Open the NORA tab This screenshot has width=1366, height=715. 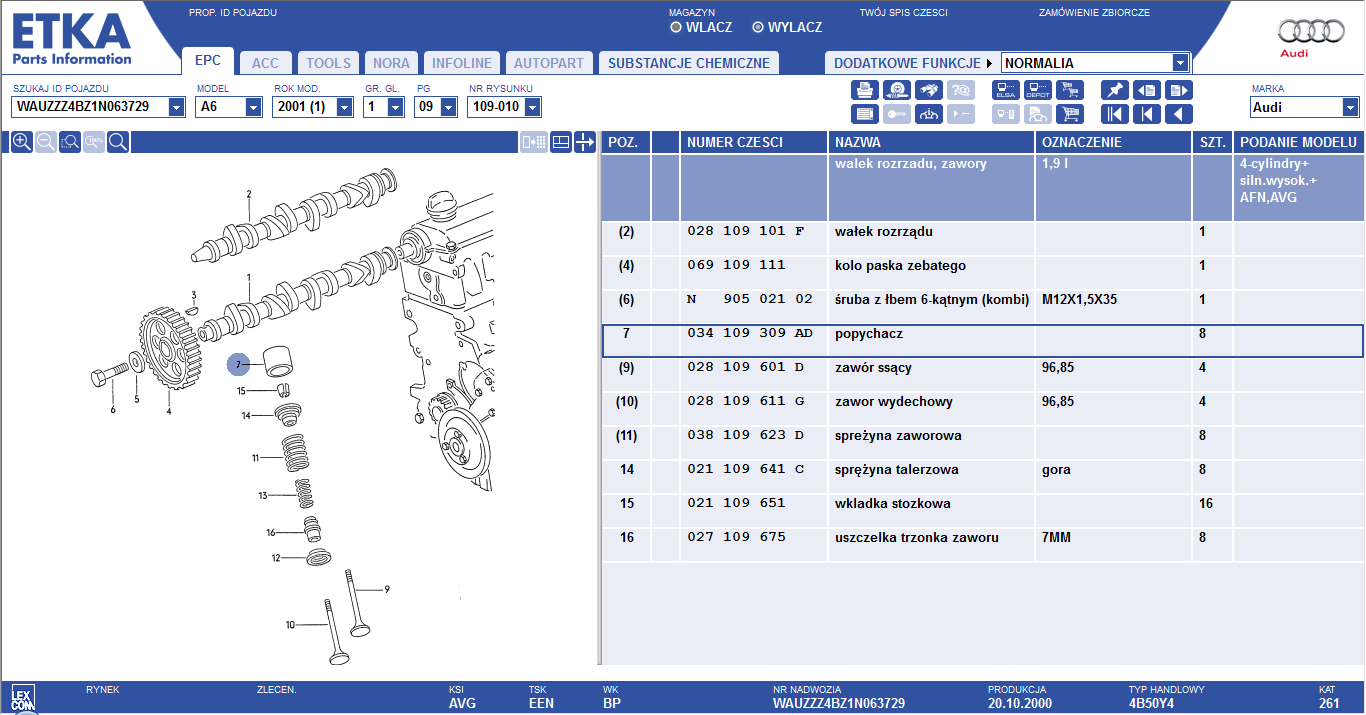[x=391, y=63]
